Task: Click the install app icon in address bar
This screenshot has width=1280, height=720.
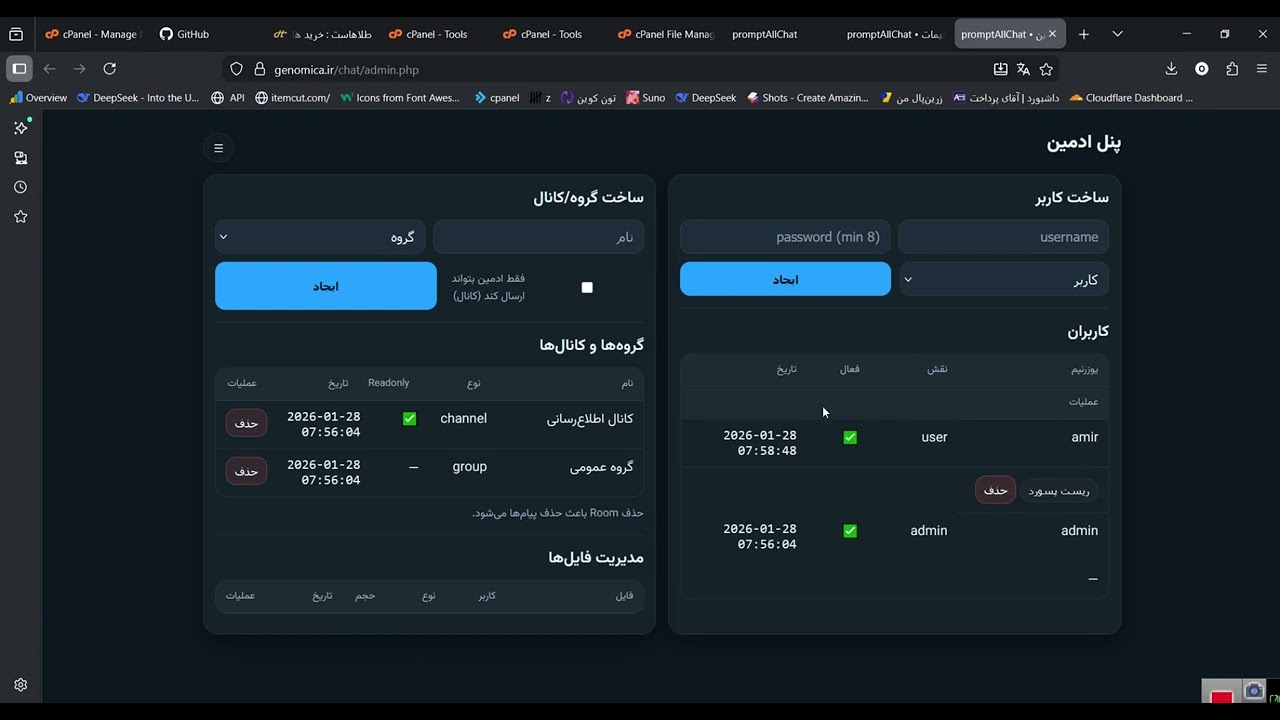Action: (1000, 69)
